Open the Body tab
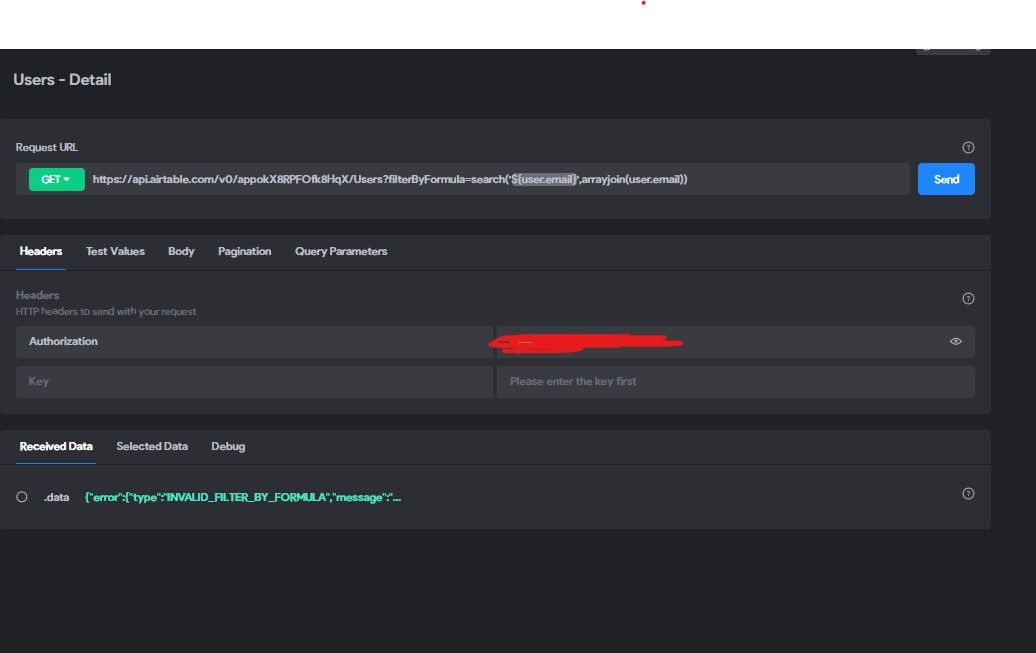This screenshot has height=653, width=1036. point(181,251)
